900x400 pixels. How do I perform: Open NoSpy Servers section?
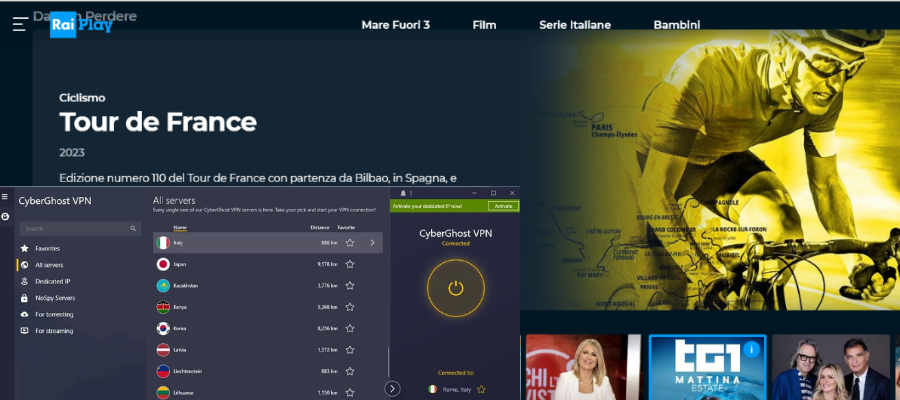(55, 298)
